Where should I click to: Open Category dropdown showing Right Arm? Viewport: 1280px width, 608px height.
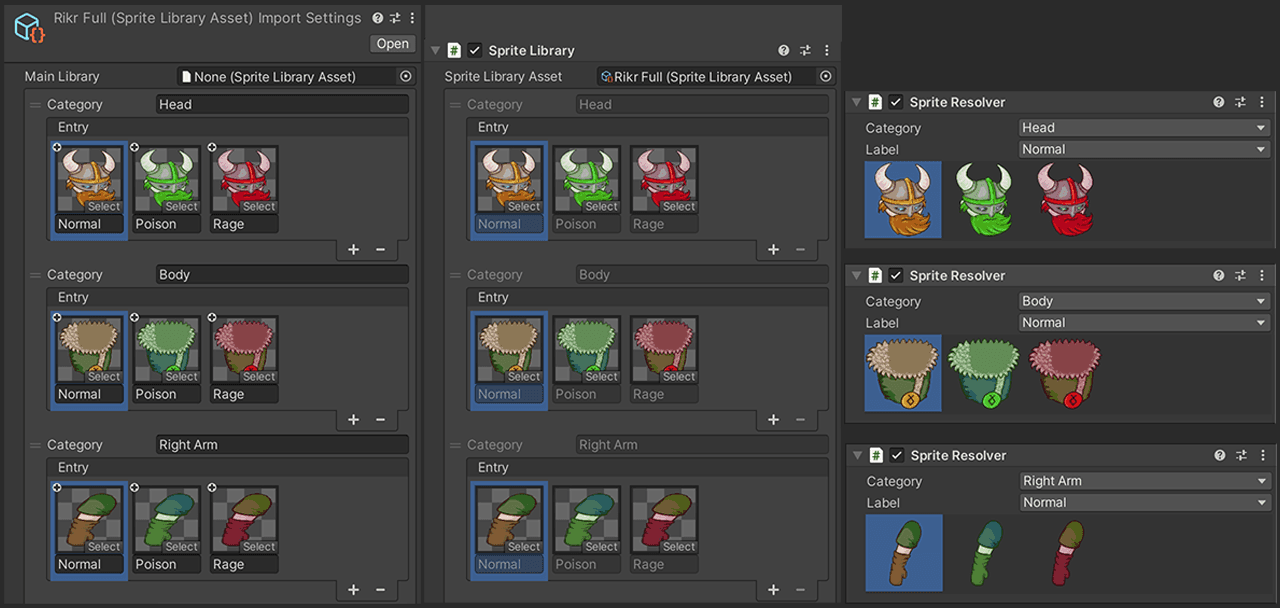[x=1144, y=481]
